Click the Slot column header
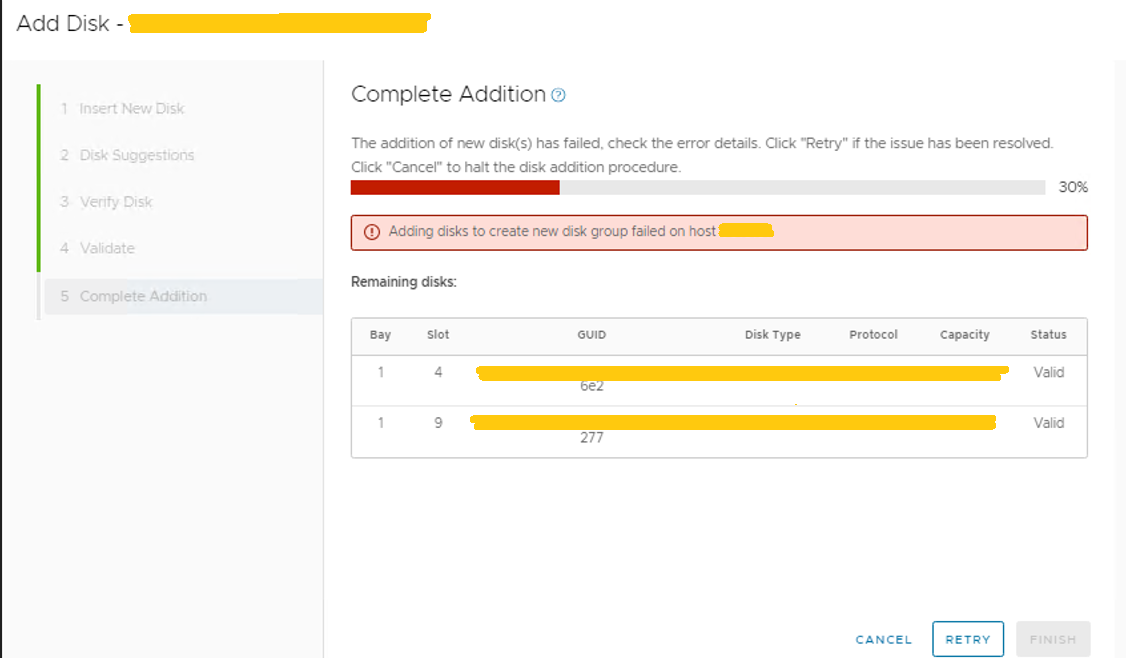This screenshot has height=658, width=1126. point(437,335)
